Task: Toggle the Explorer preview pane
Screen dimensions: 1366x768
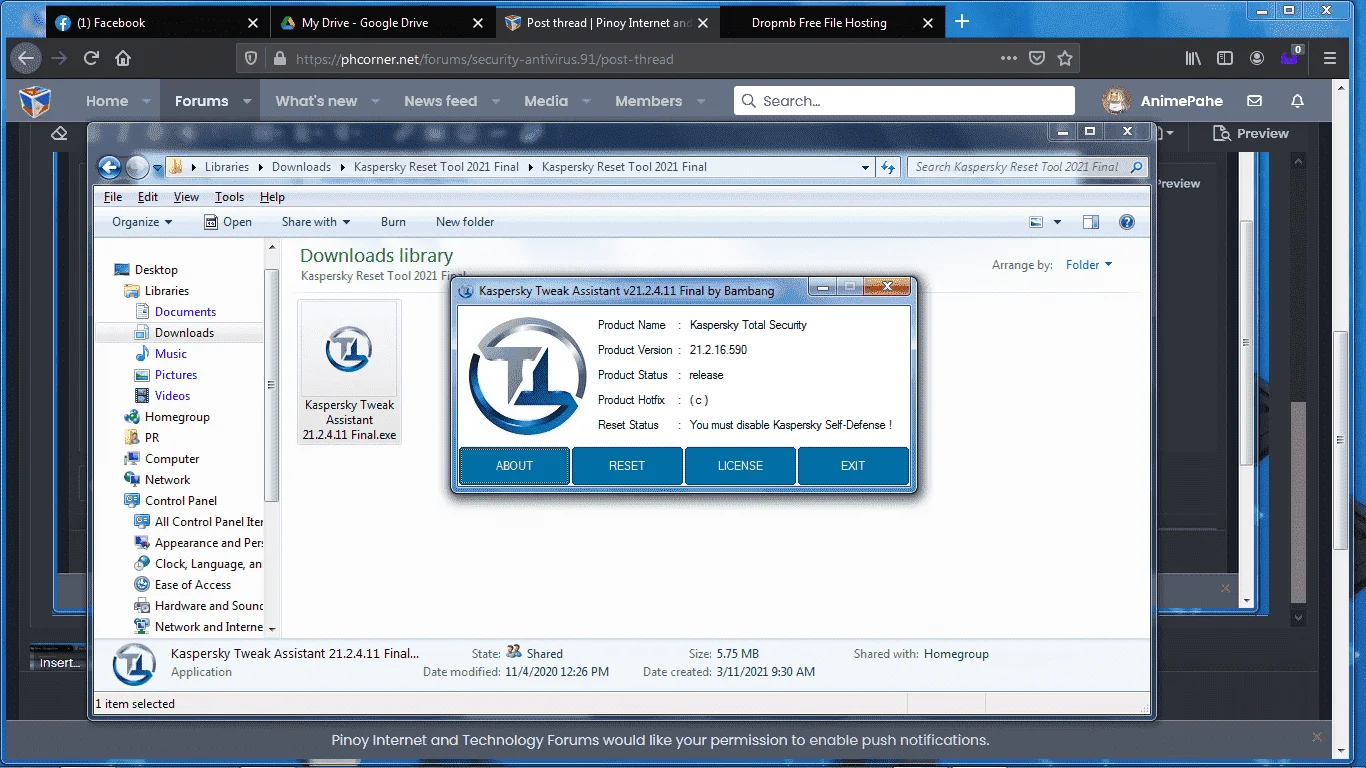Action: click(x=1091, y=222)
